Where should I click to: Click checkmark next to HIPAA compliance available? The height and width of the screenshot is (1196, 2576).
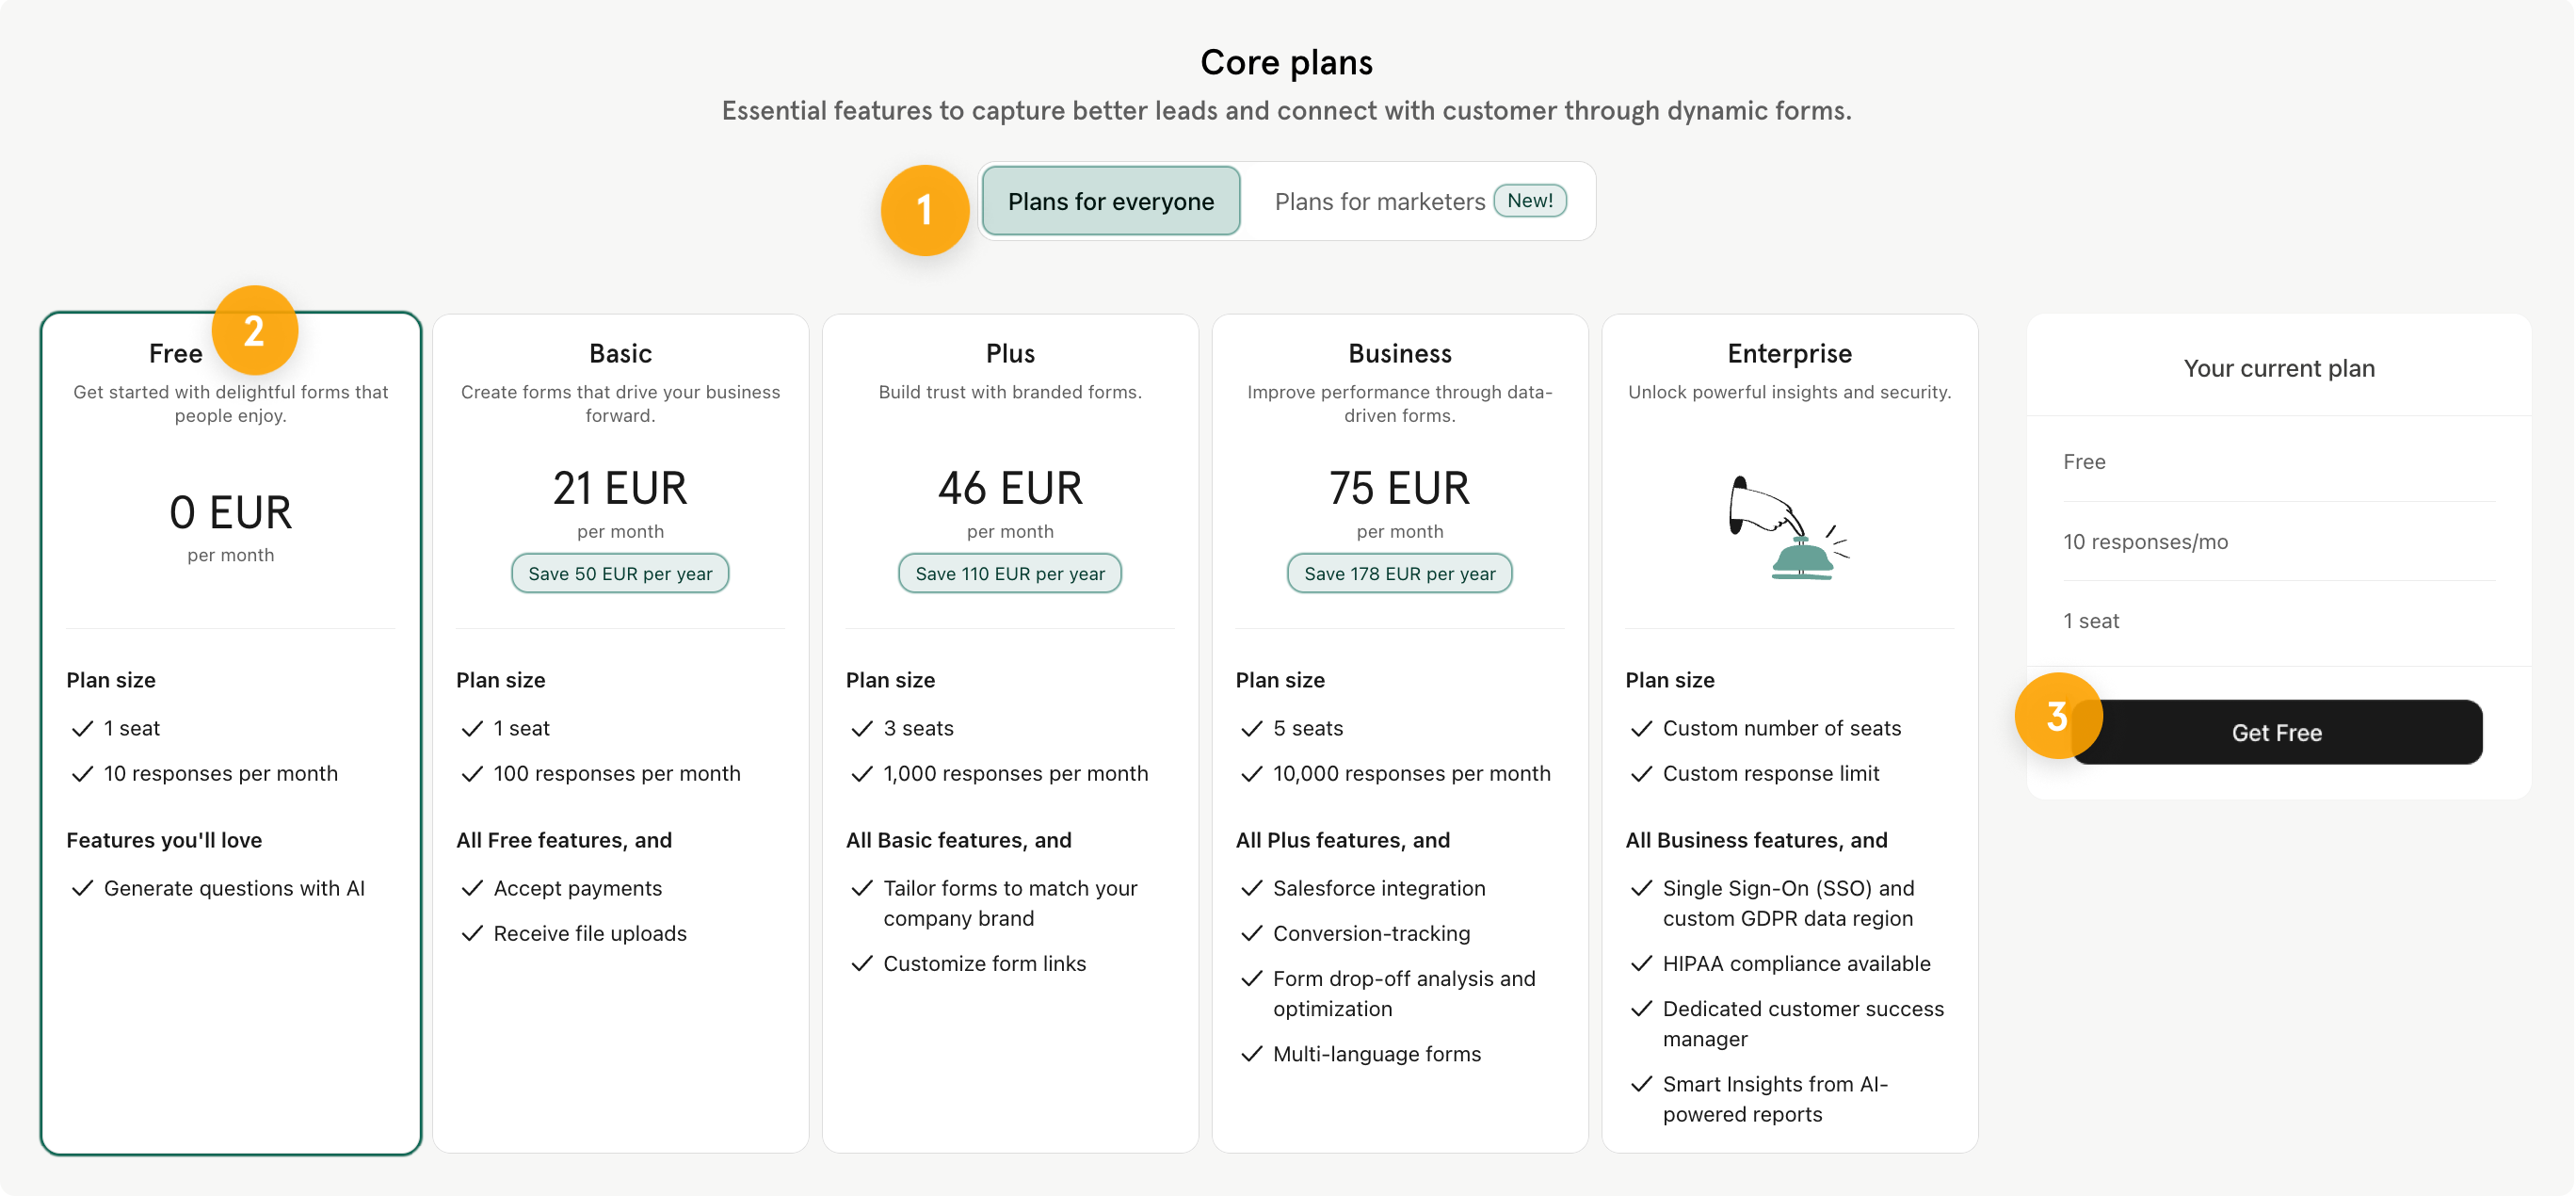(1641, 963)
